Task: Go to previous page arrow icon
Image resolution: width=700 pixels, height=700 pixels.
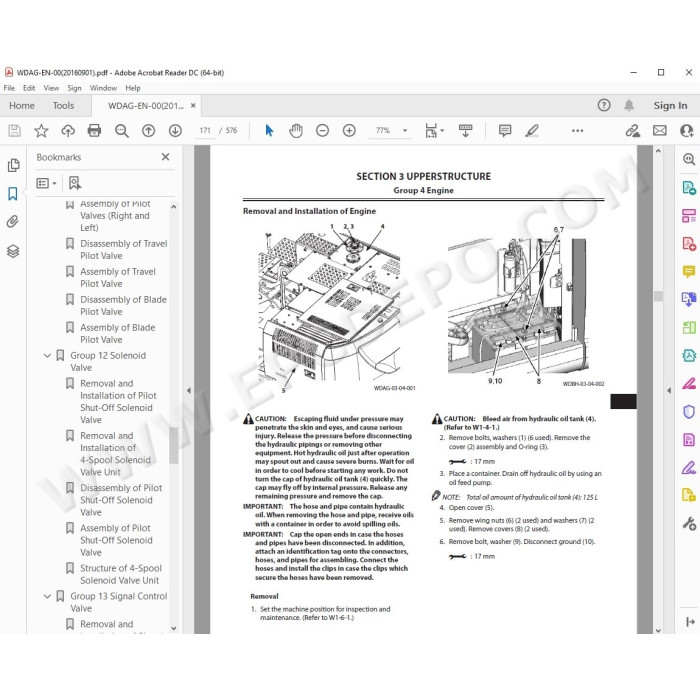Action: point(148,130)
